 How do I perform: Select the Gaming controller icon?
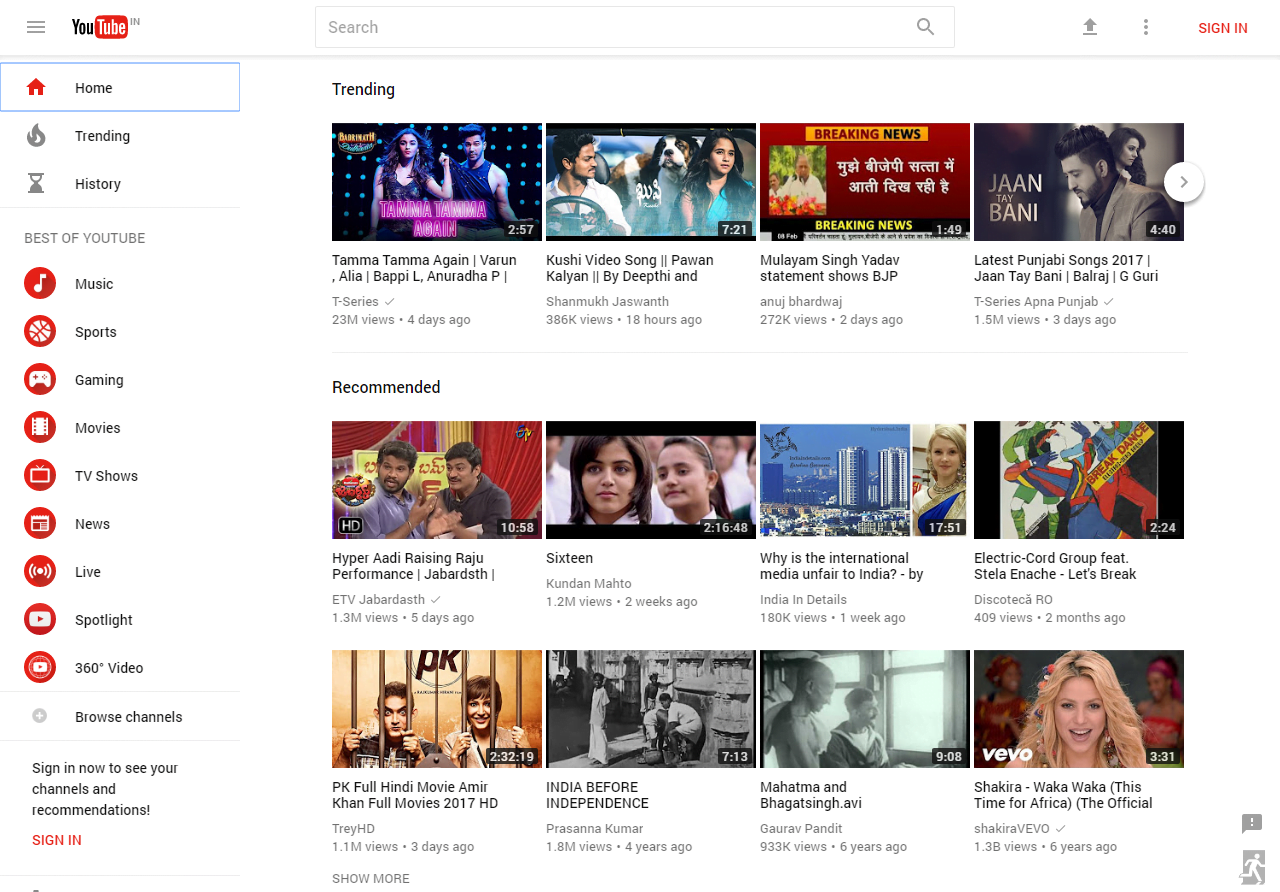click(40, 380)
